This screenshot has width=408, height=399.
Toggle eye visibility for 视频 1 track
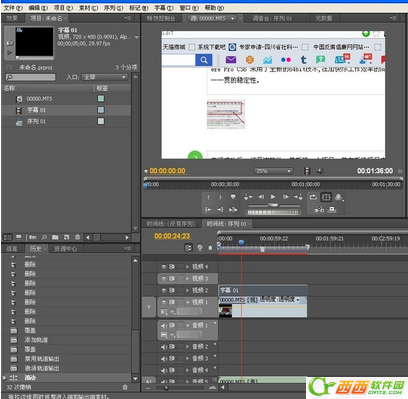point(164,302)
